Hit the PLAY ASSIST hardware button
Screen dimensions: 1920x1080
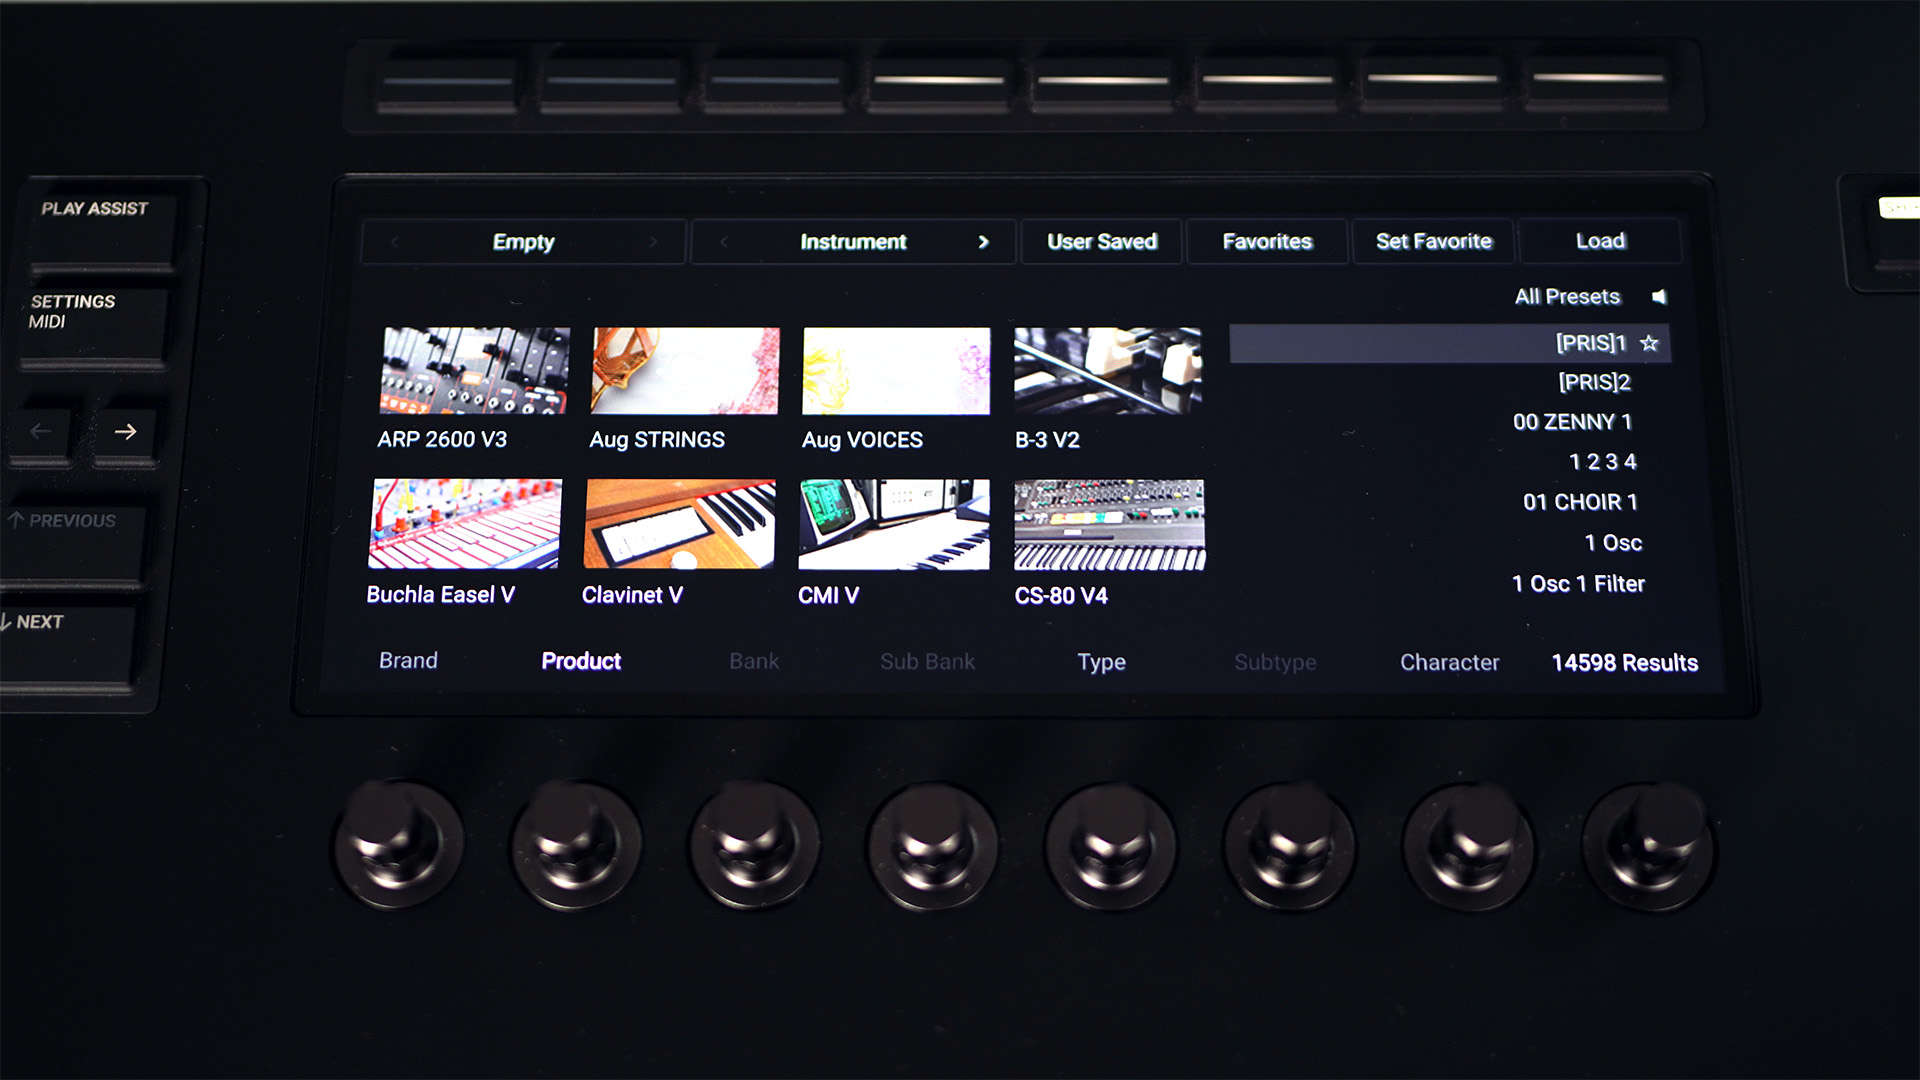pyautogui.click(x=102, y=230)
